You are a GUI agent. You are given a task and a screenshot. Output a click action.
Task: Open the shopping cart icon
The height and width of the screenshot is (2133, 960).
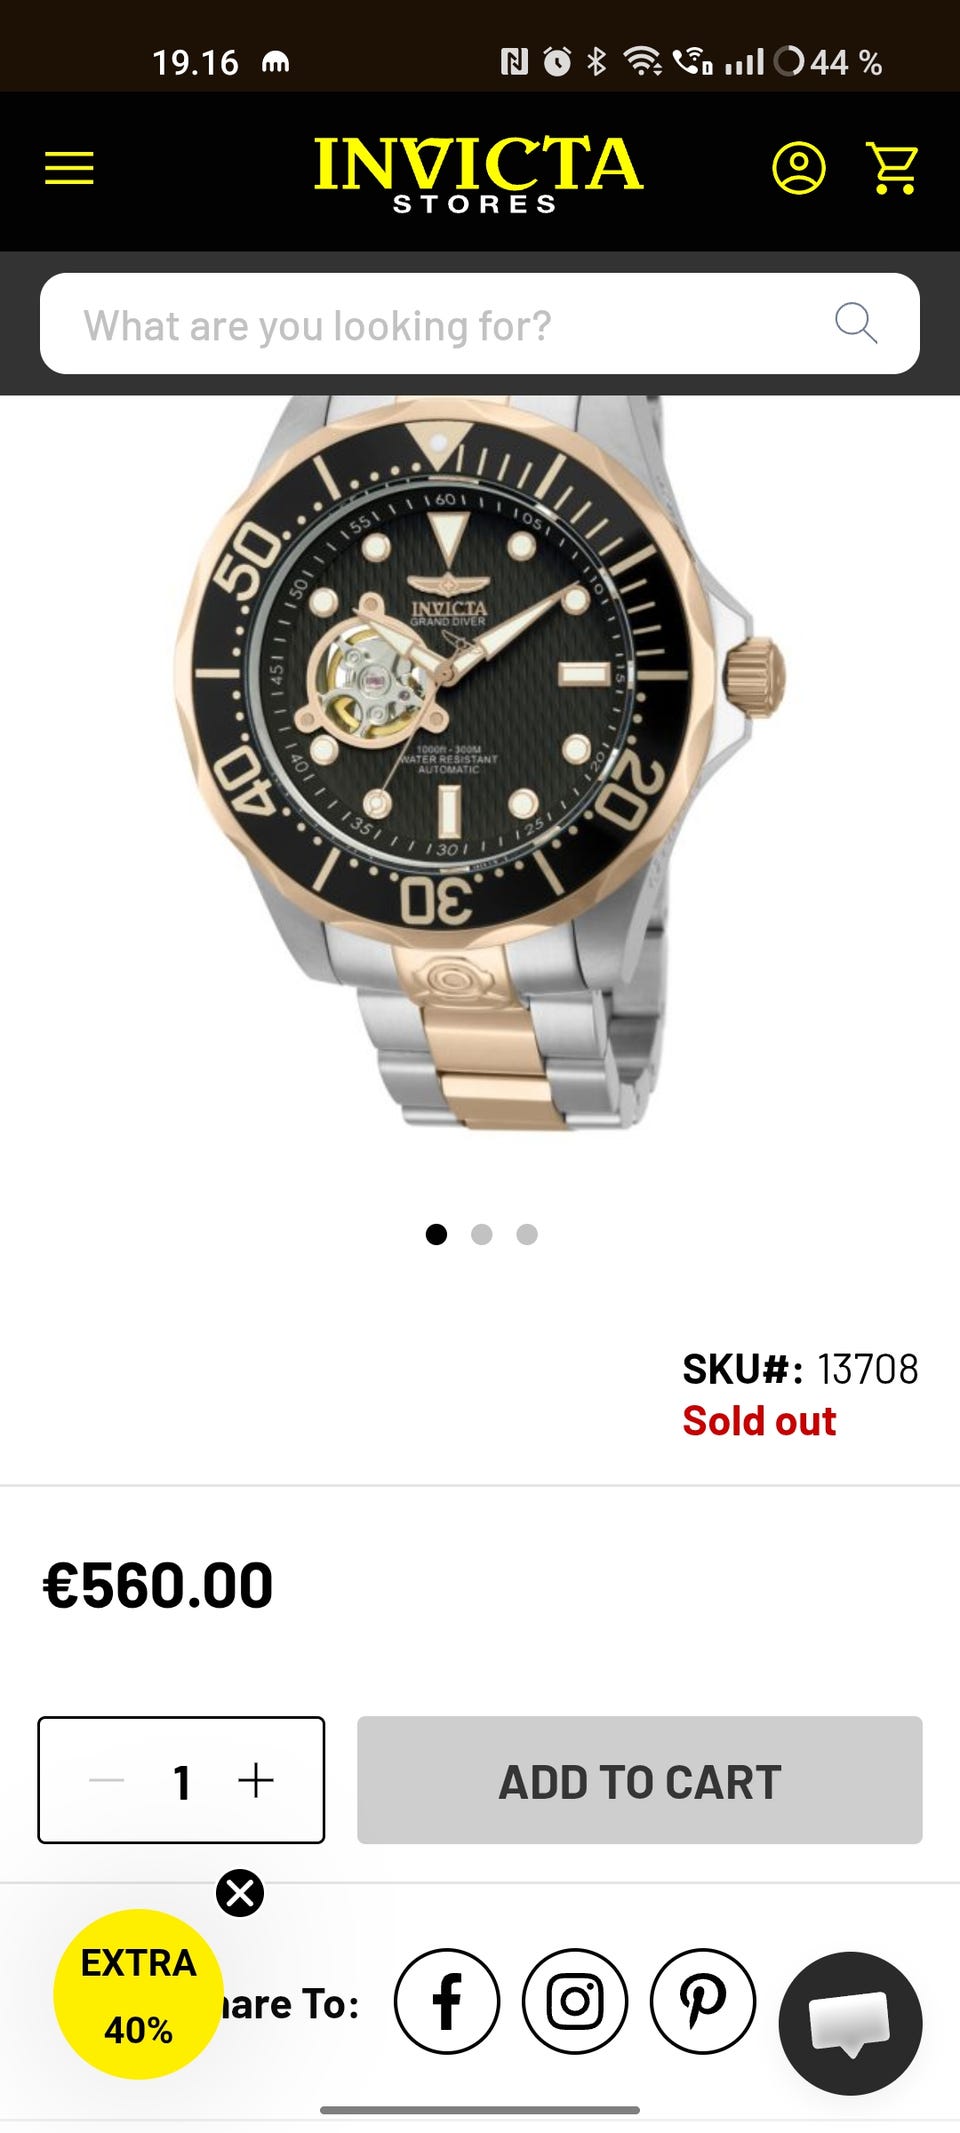pos(892,168)
